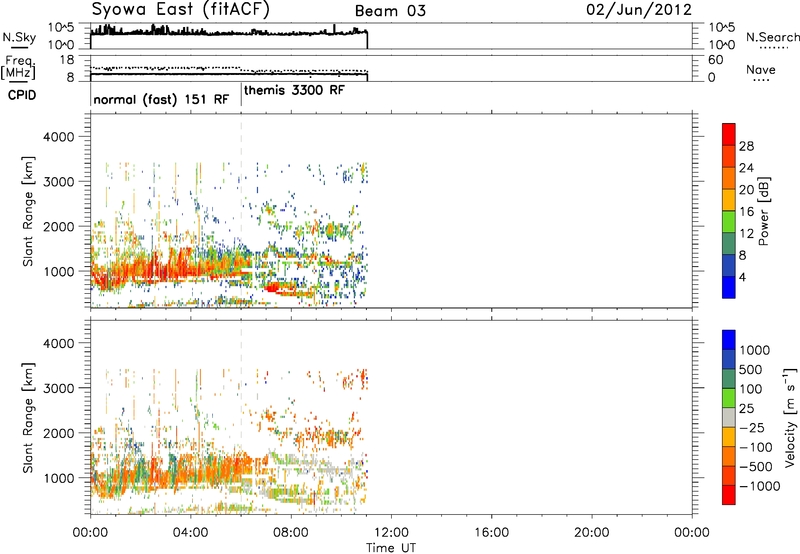Click the 'Power [dB]' colorbar label
The height and width of the screenshot is (554, 800).
(x=763, y=211)
